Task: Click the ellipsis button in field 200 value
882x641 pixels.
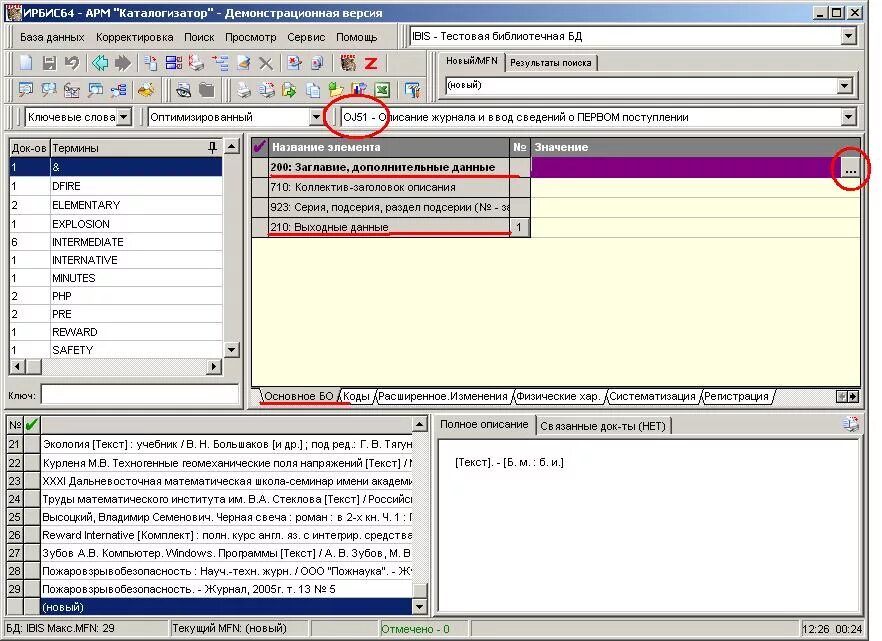Action: tap(850, 168)
